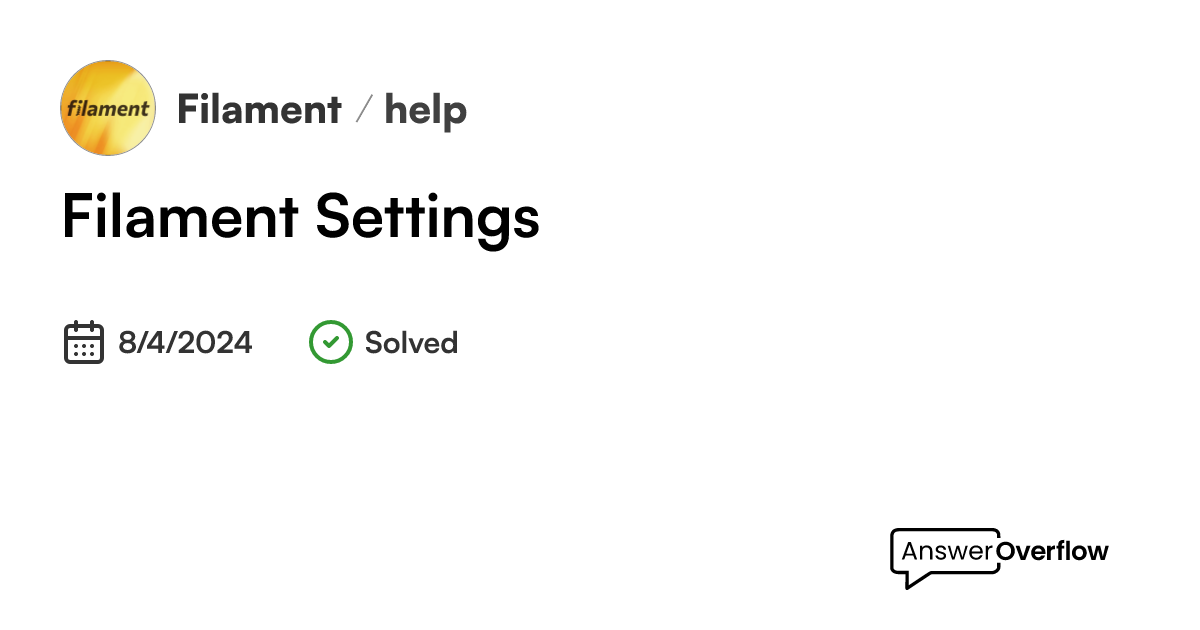Image resolution: width=1200 pixels, height=630 pixels.
Task: Click the calendar icon beside the date
Action: [84, 342]
